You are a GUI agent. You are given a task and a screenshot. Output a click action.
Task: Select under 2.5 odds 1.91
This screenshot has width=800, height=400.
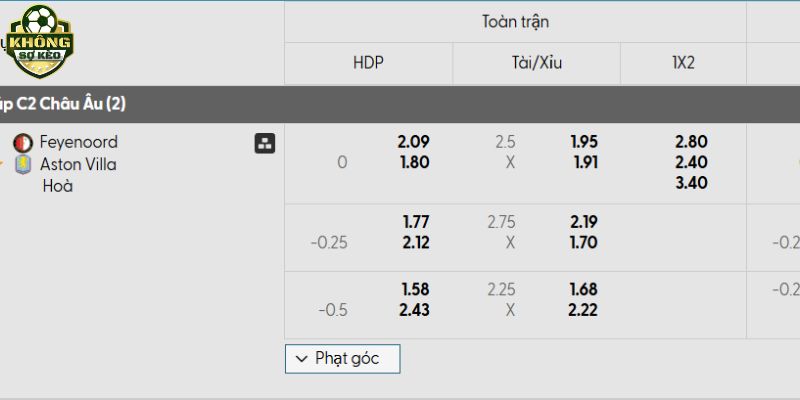click(x=584, y=162)
